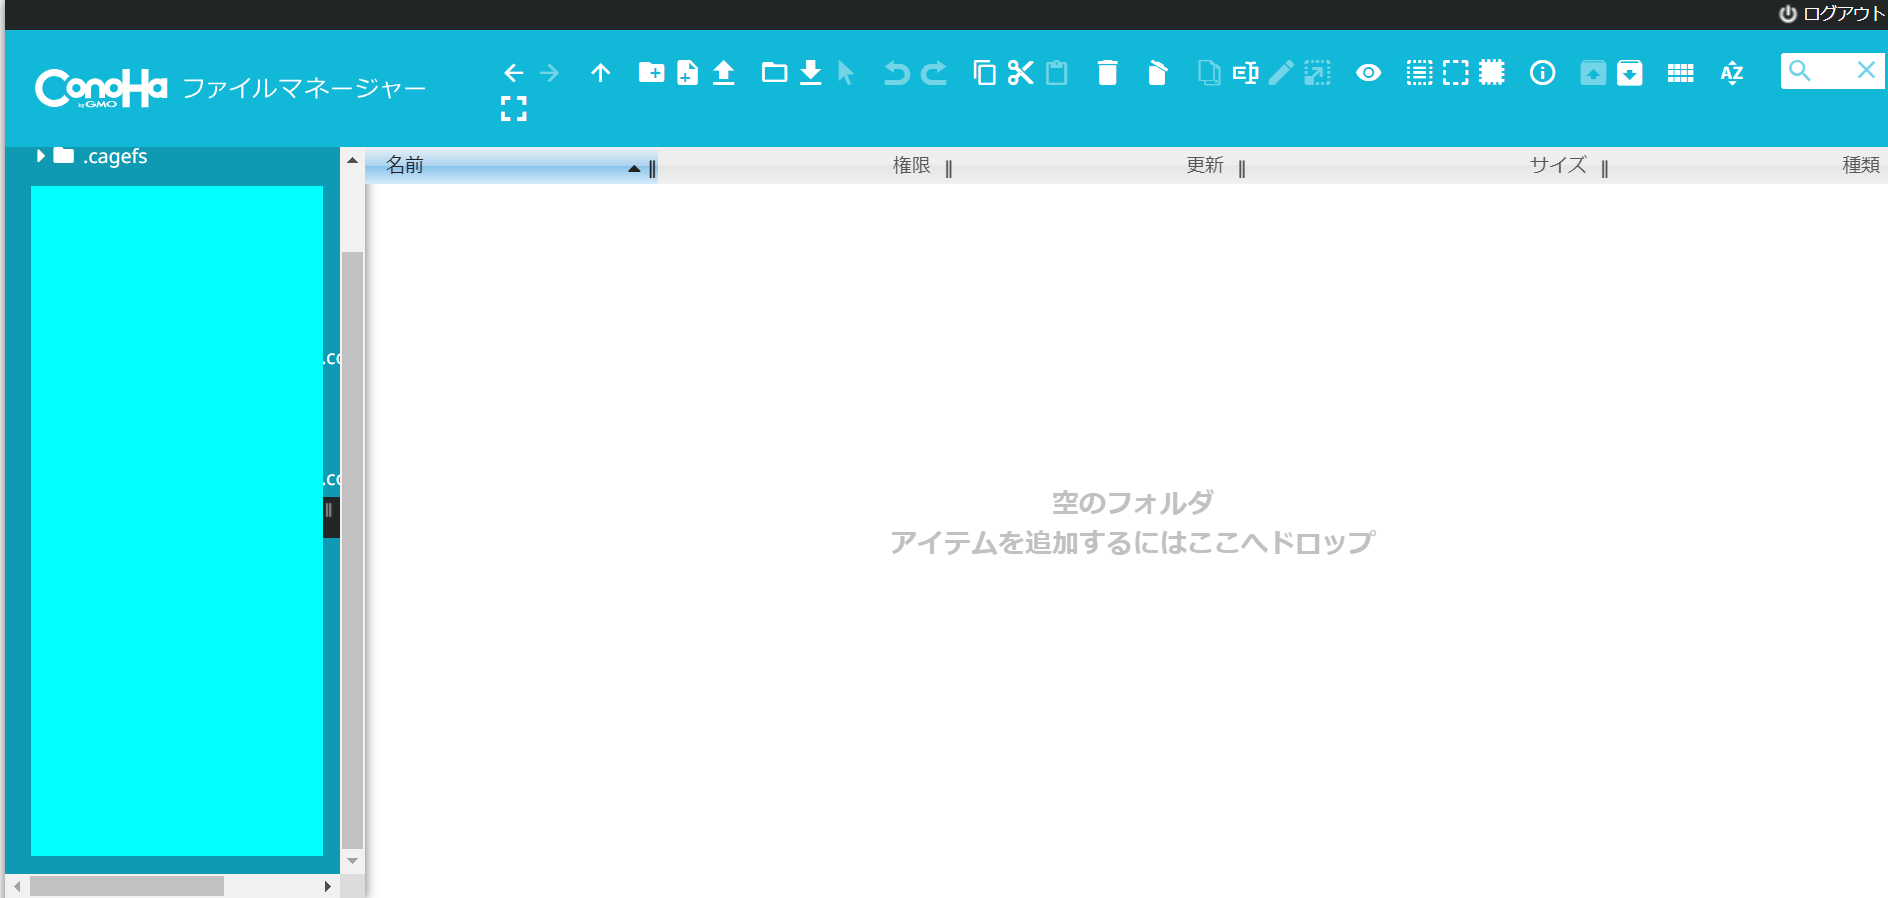The image size is (1888, 898).
Task: Open the AZ sort options
Action: point(1732,72)
